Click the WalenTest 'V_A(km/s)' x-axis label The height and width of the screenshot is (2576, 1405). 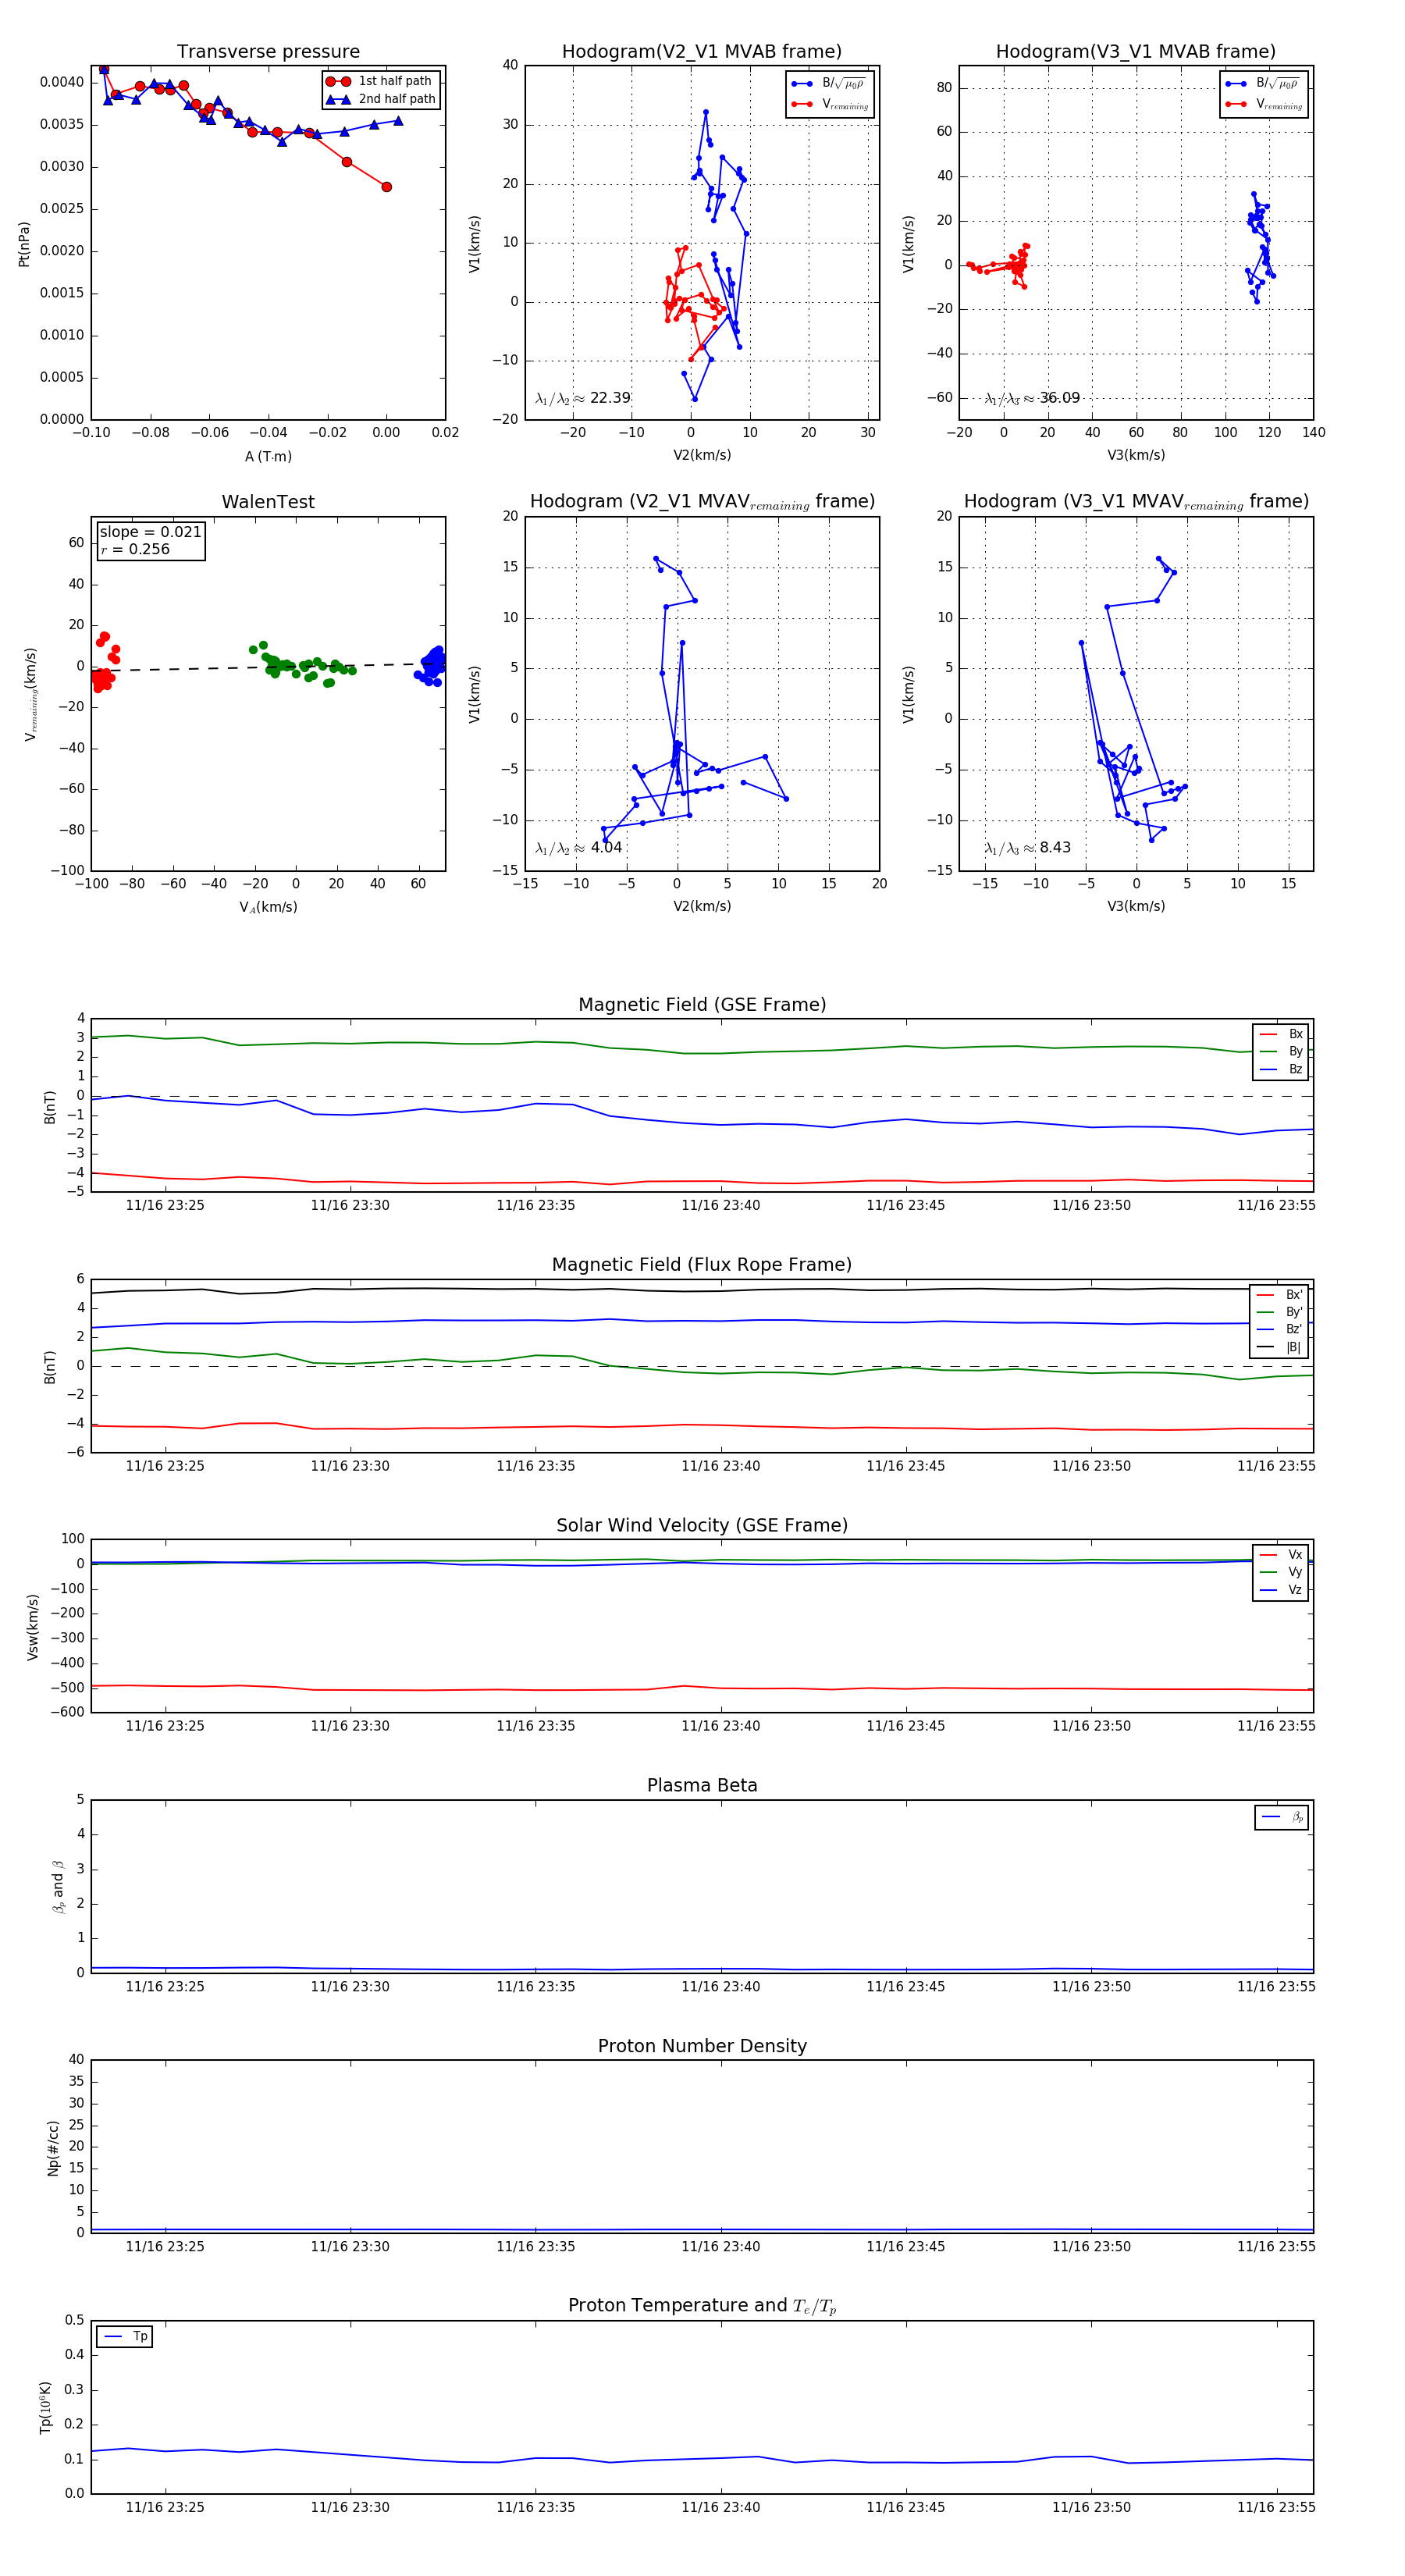[268, 907]
